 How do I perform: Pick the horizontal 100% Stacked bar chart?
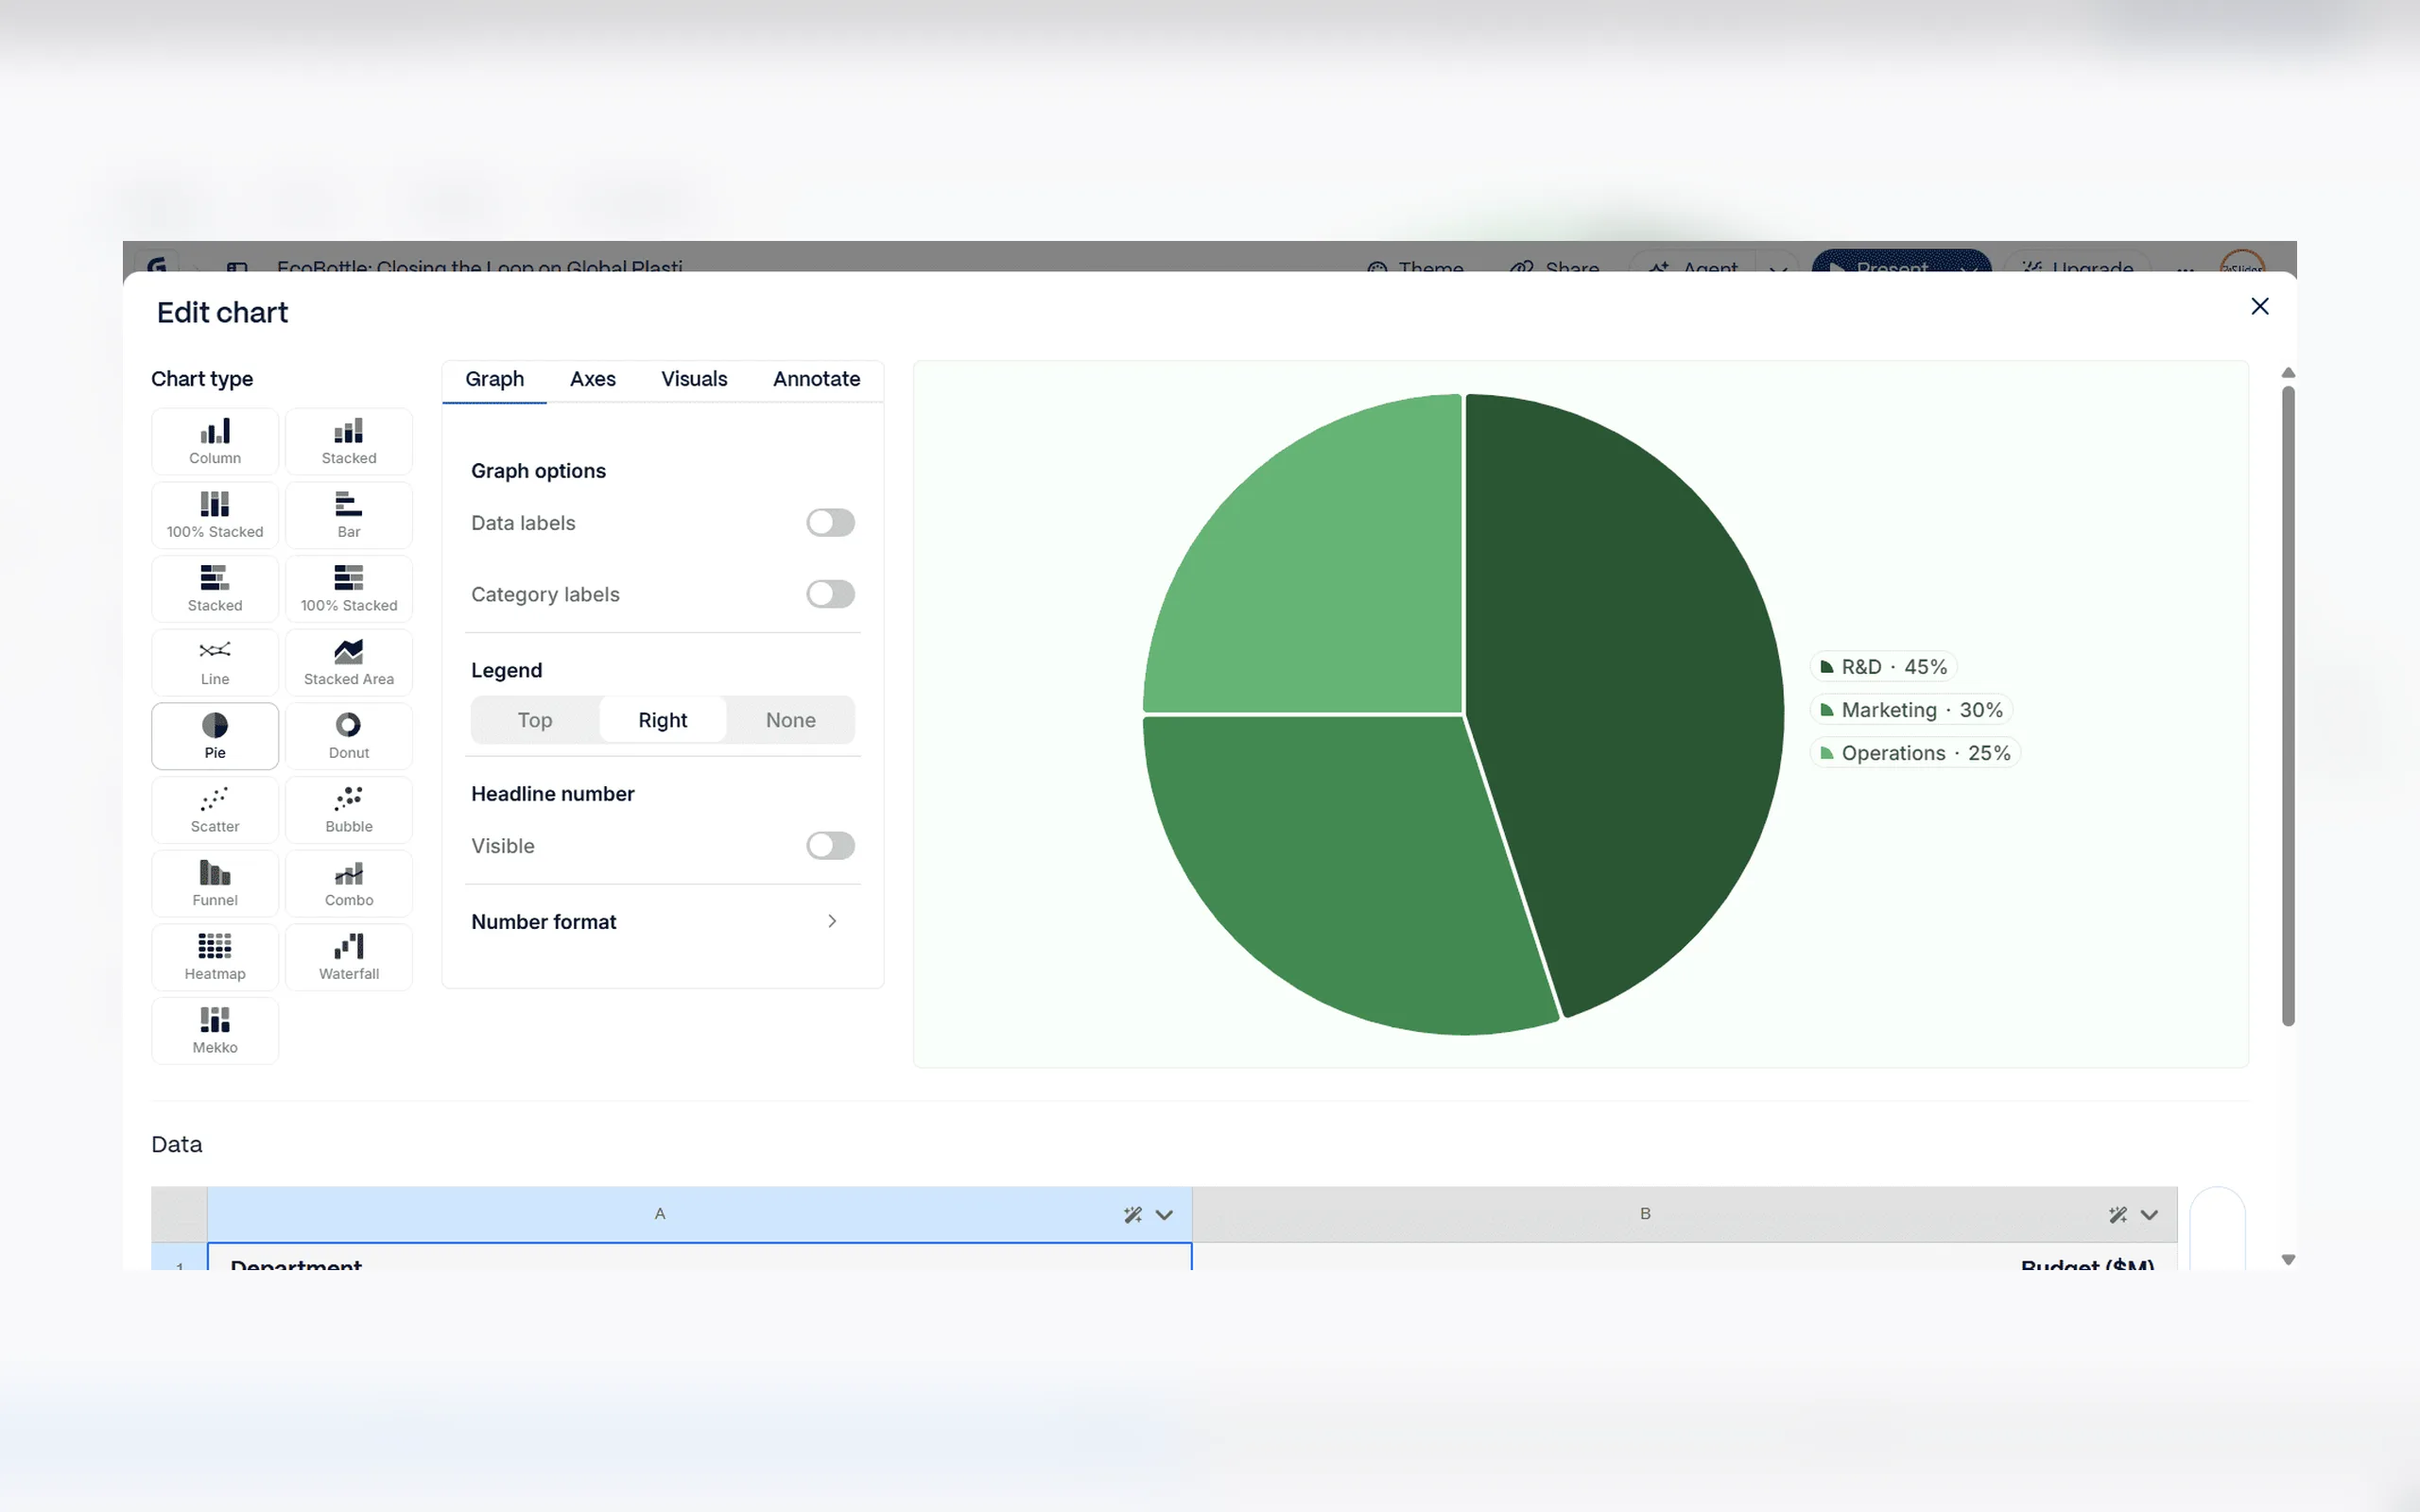[349, 589]
